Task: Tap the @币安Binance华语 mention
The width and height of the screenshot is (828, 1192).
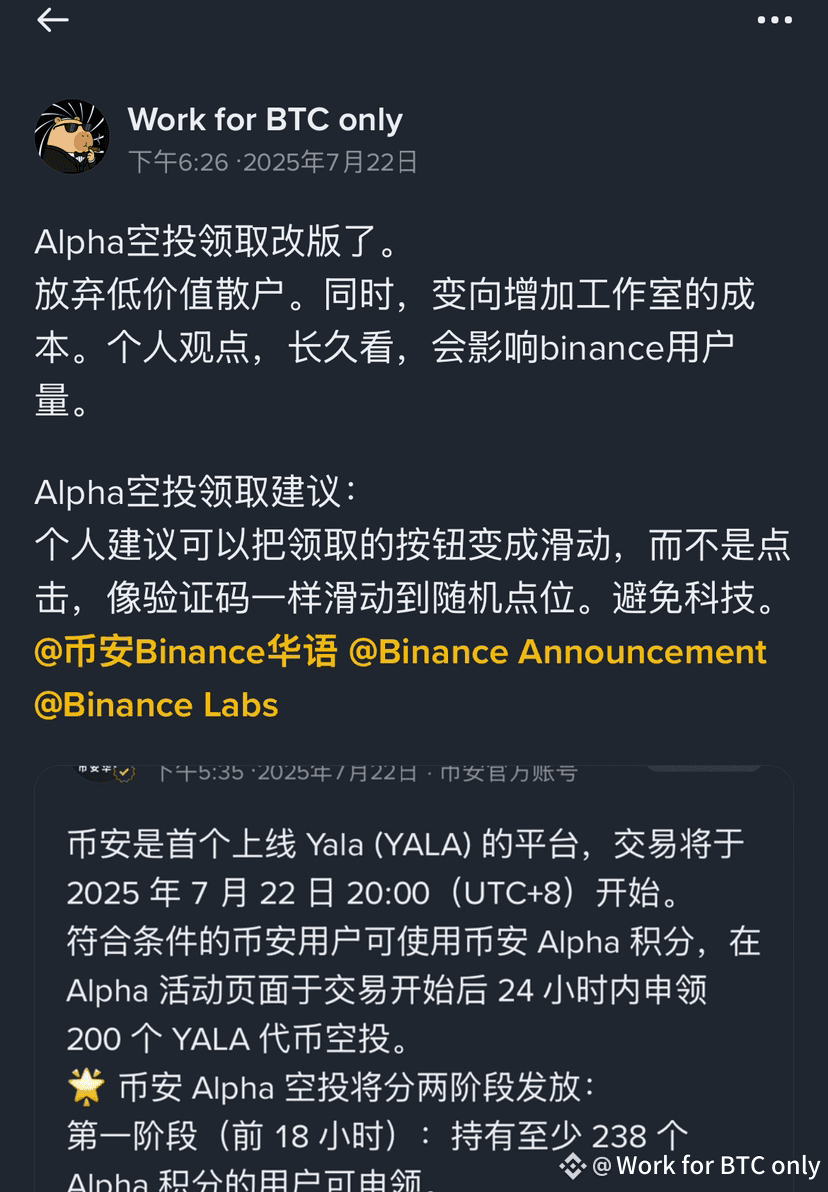Action: coord(186,652)
